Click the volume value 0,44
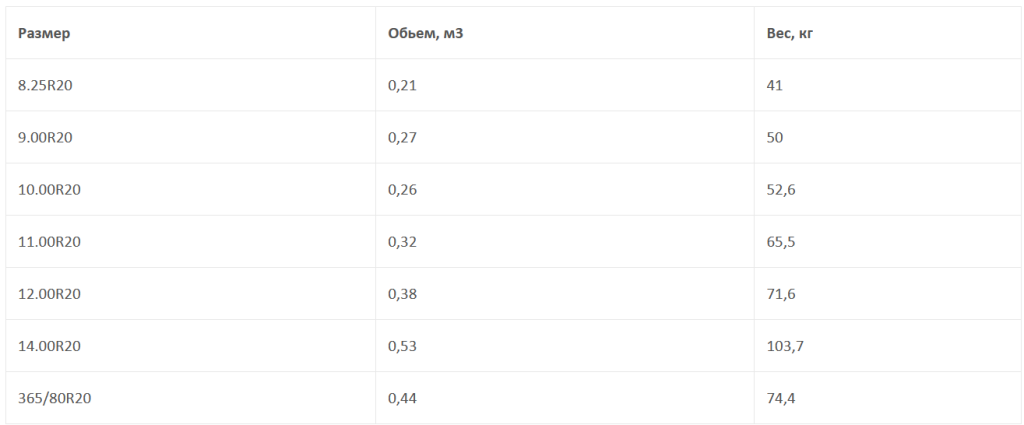1024x425 pixels. point(401,398)
